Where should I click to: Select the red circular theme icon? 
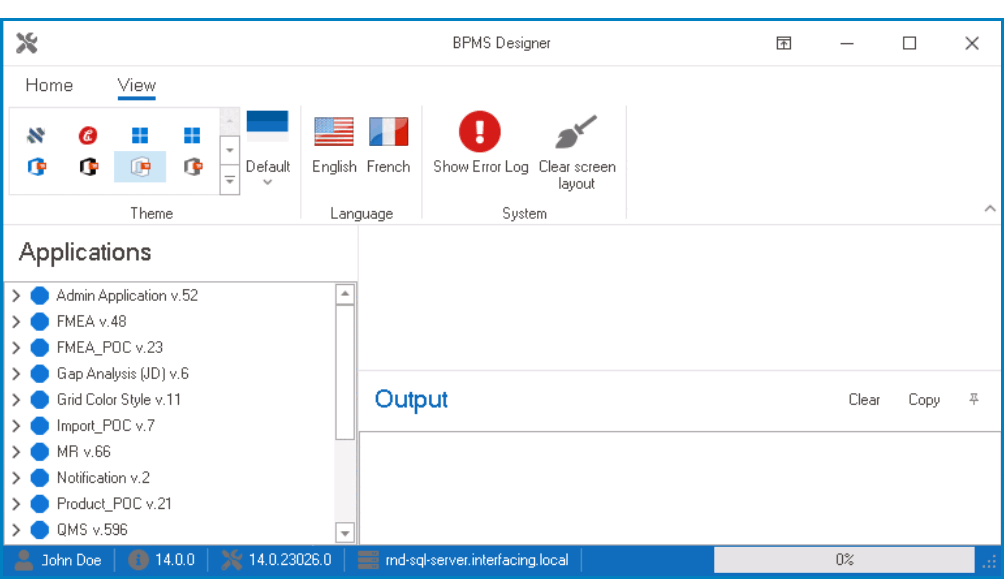(x=88, y=135)
